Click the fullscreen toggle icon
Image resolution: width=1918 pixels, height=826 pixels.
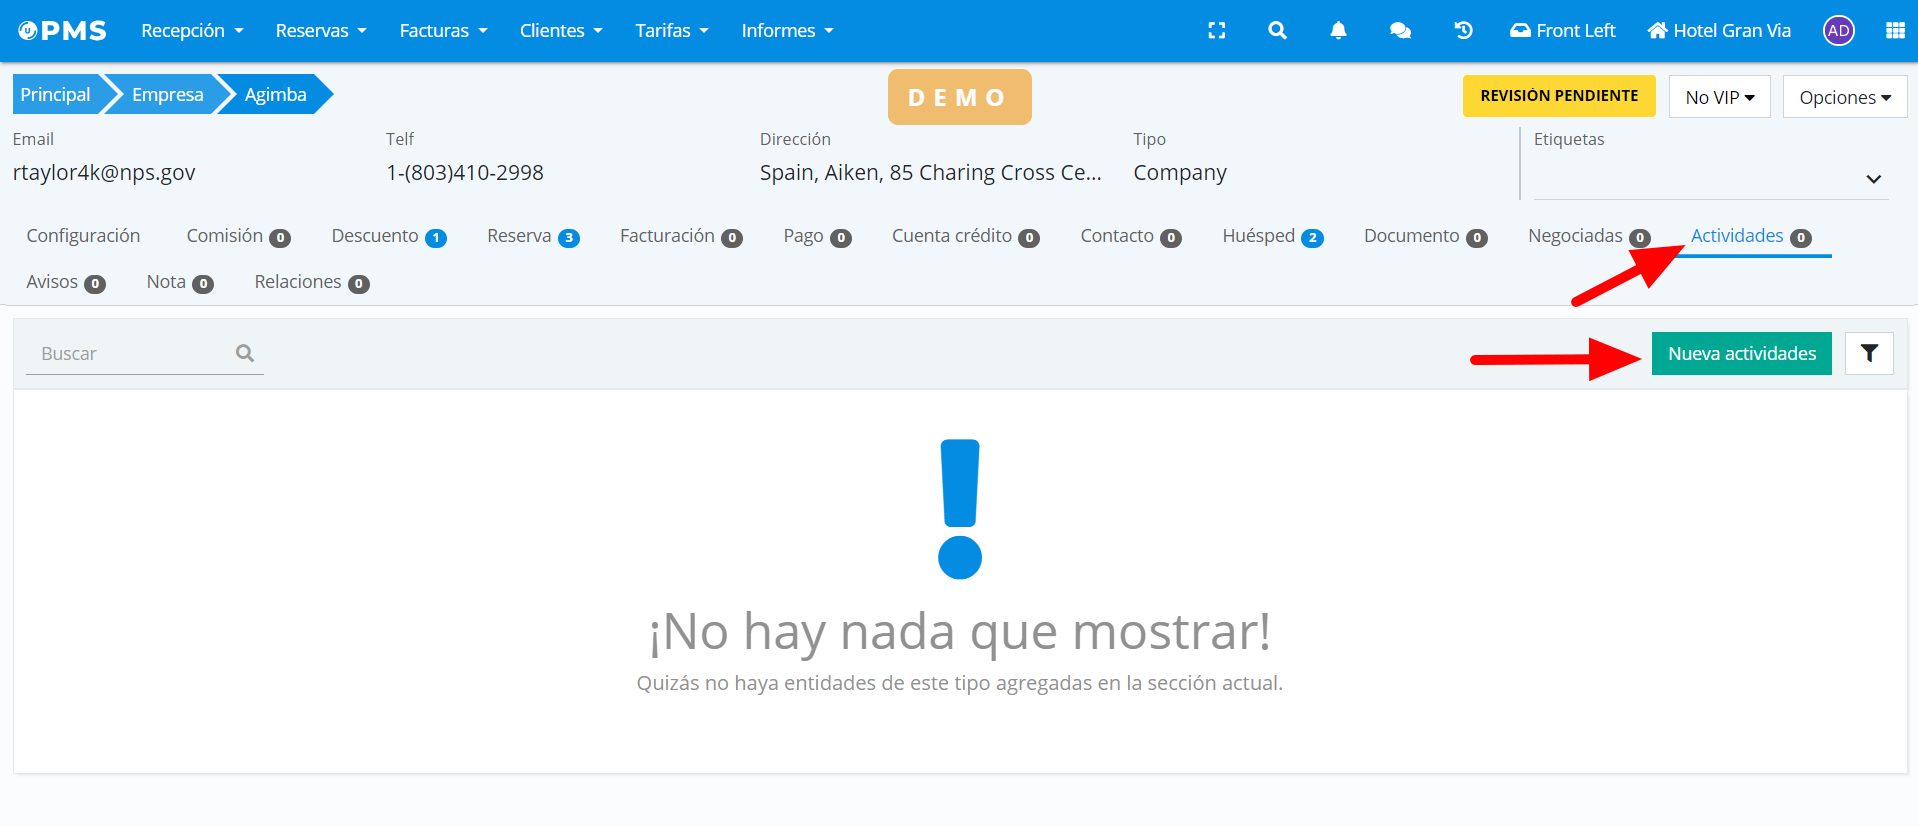[1216, 31]
